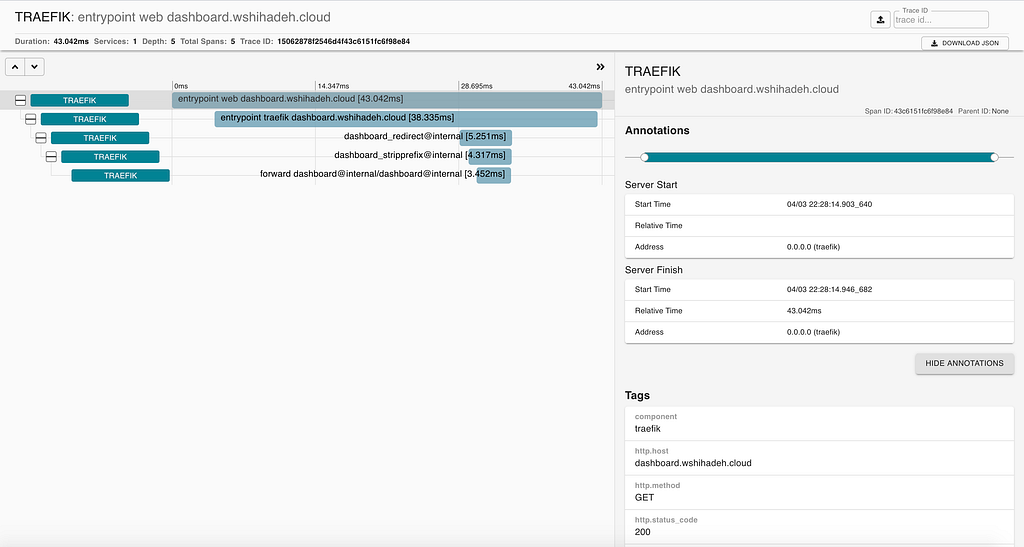Click the Hide Annotations button

[x=964, y=364]
